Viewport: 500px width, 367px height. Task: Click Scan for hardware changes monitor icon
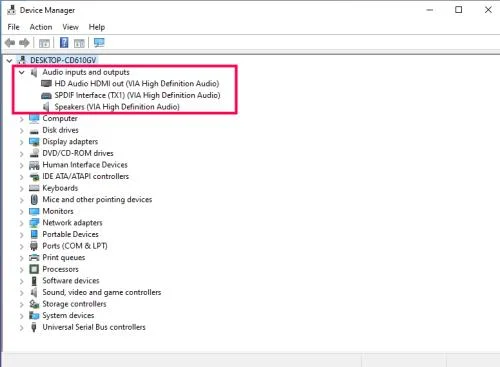click(99, 43)
